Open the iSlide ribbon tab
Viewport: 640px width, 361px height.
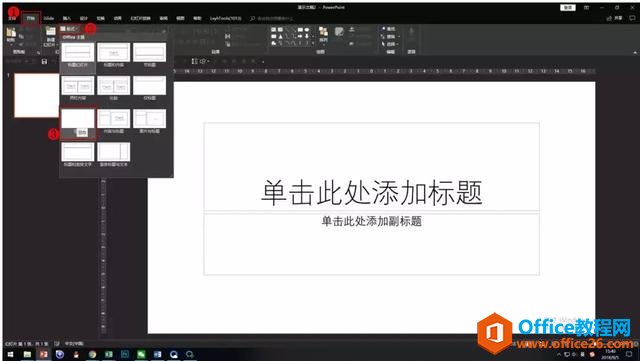coord(49,18)
